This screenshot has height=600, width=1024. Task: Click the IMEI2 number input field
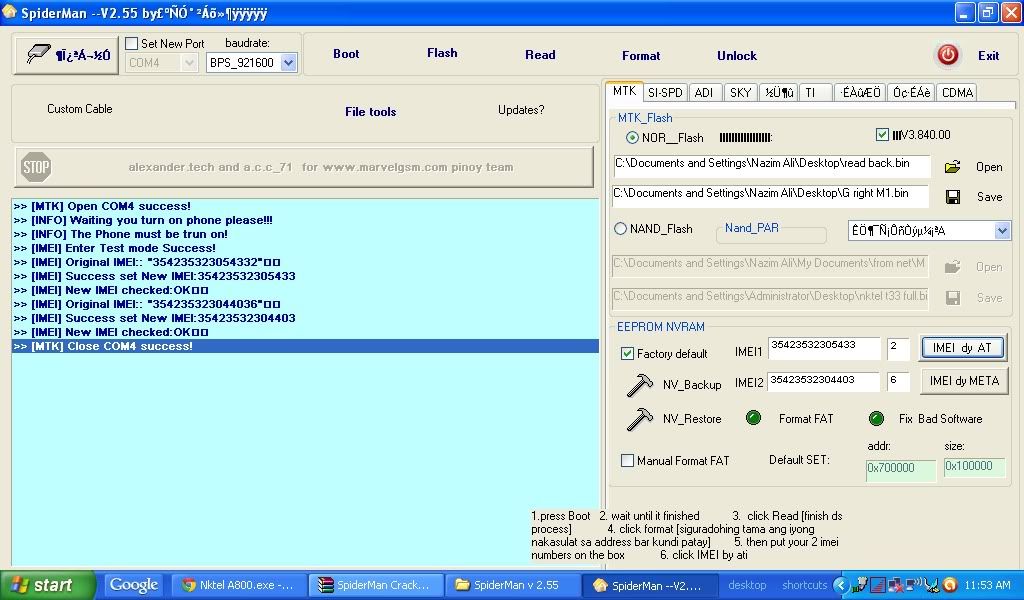point(823,381)
